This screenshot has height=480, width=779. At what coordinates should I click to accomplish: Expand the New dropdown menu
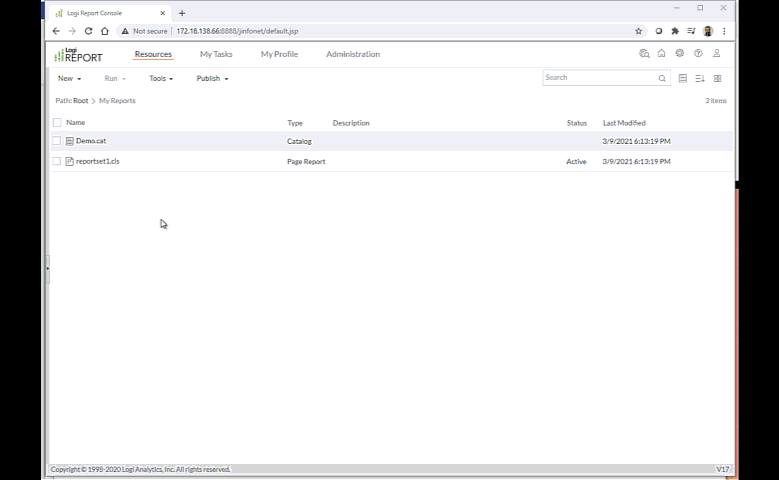[69, 78]
